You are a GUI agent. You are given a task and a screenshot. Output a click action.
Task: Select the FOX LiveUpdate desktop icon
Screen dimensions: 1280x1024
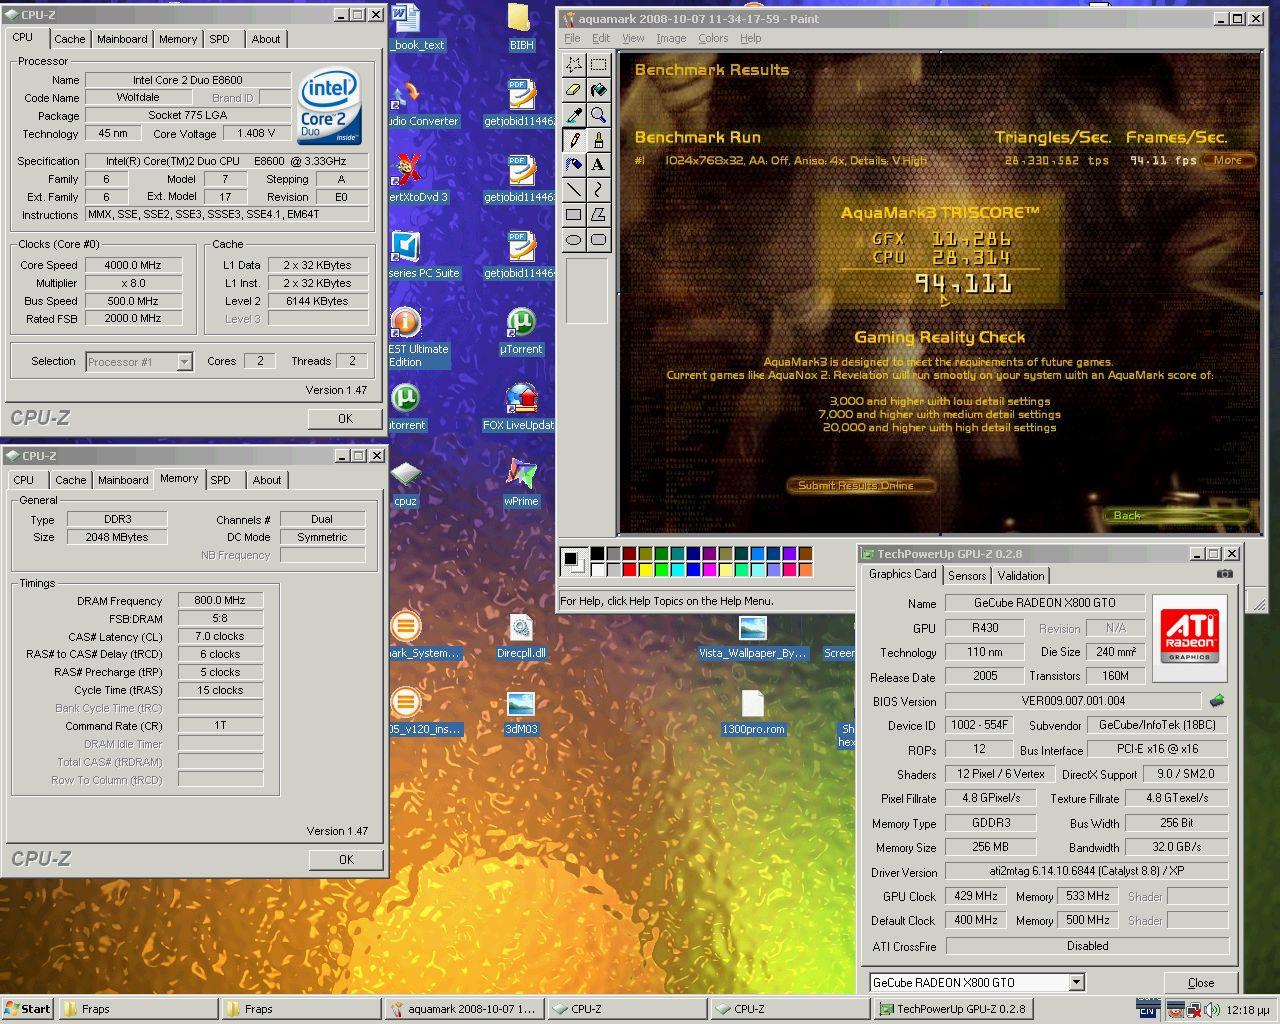click(519, 406)
